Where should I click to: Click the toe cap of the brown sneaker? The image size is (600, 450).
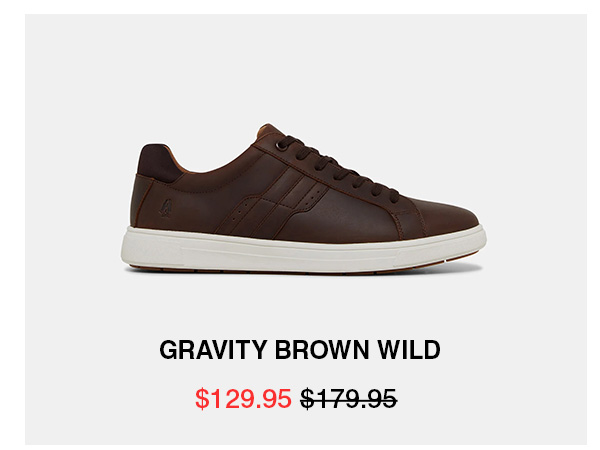click(444, 214)
